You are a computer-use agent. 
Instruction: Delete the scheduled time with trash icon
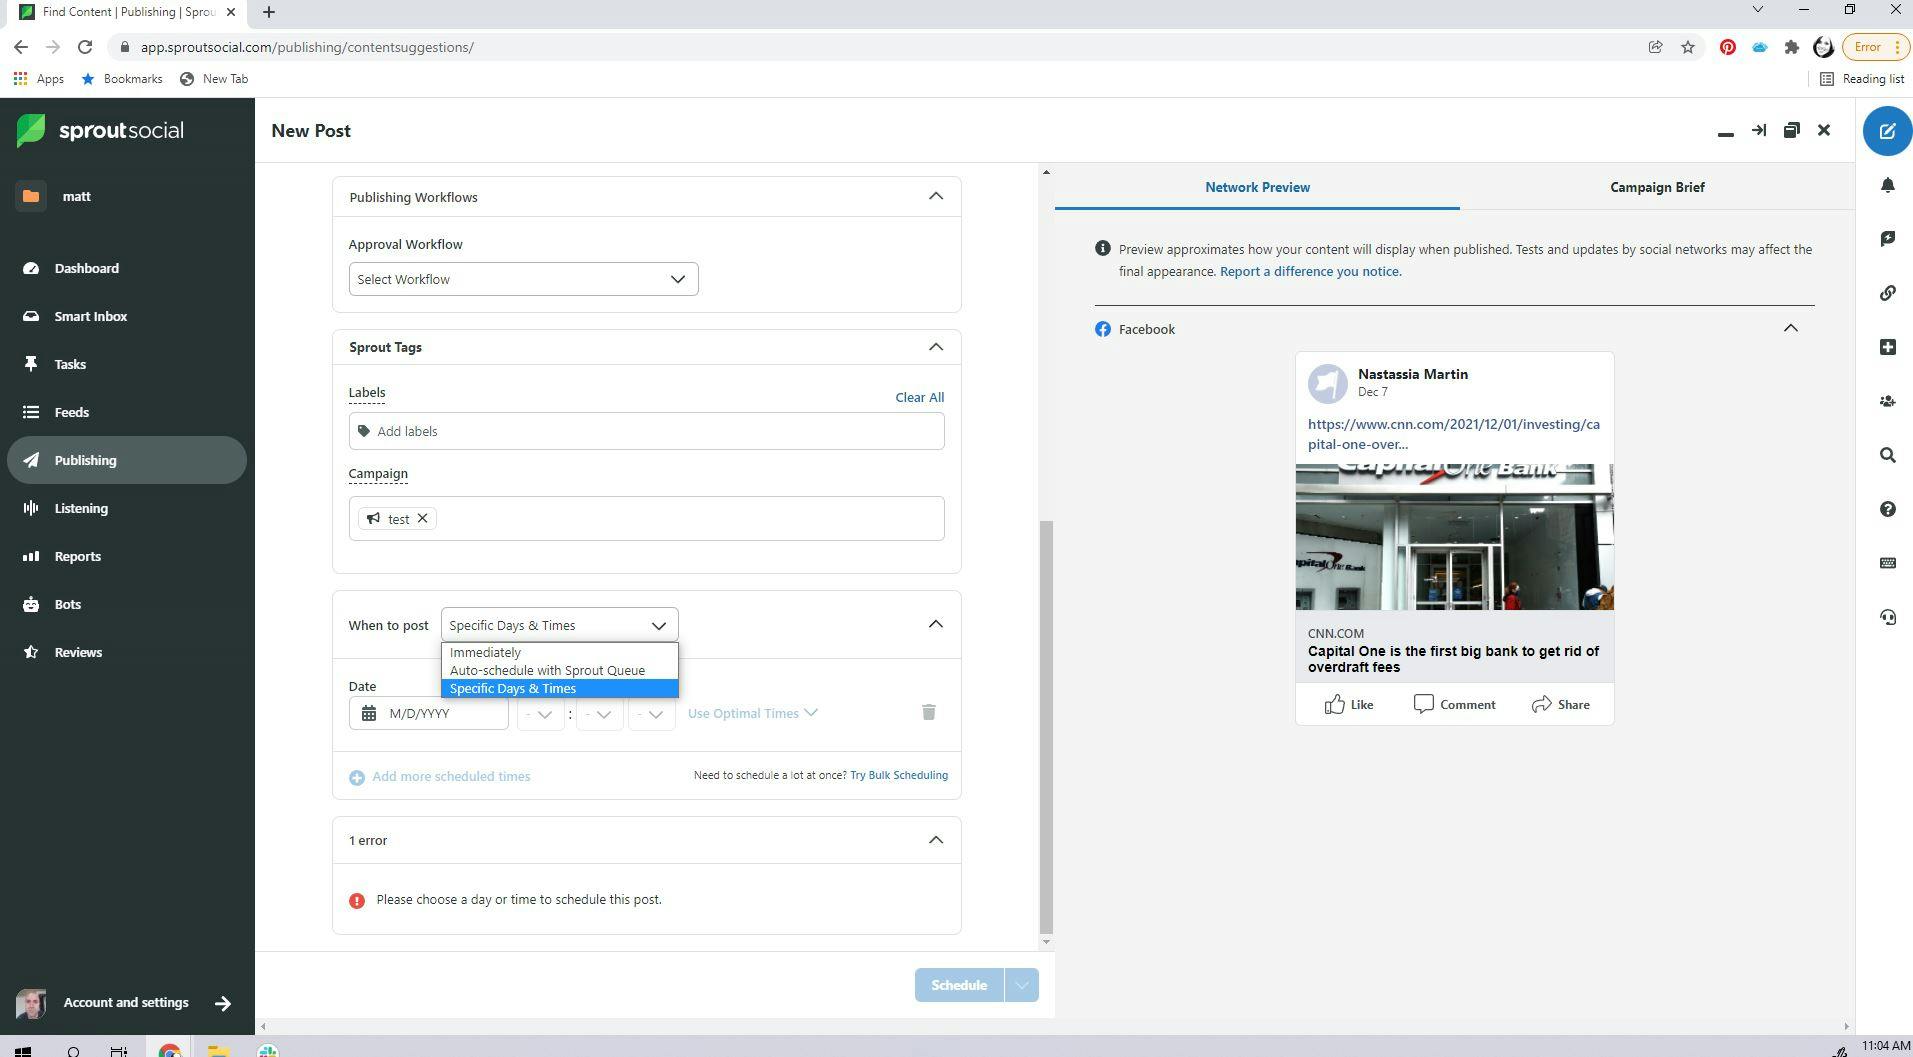click(928, 712)
